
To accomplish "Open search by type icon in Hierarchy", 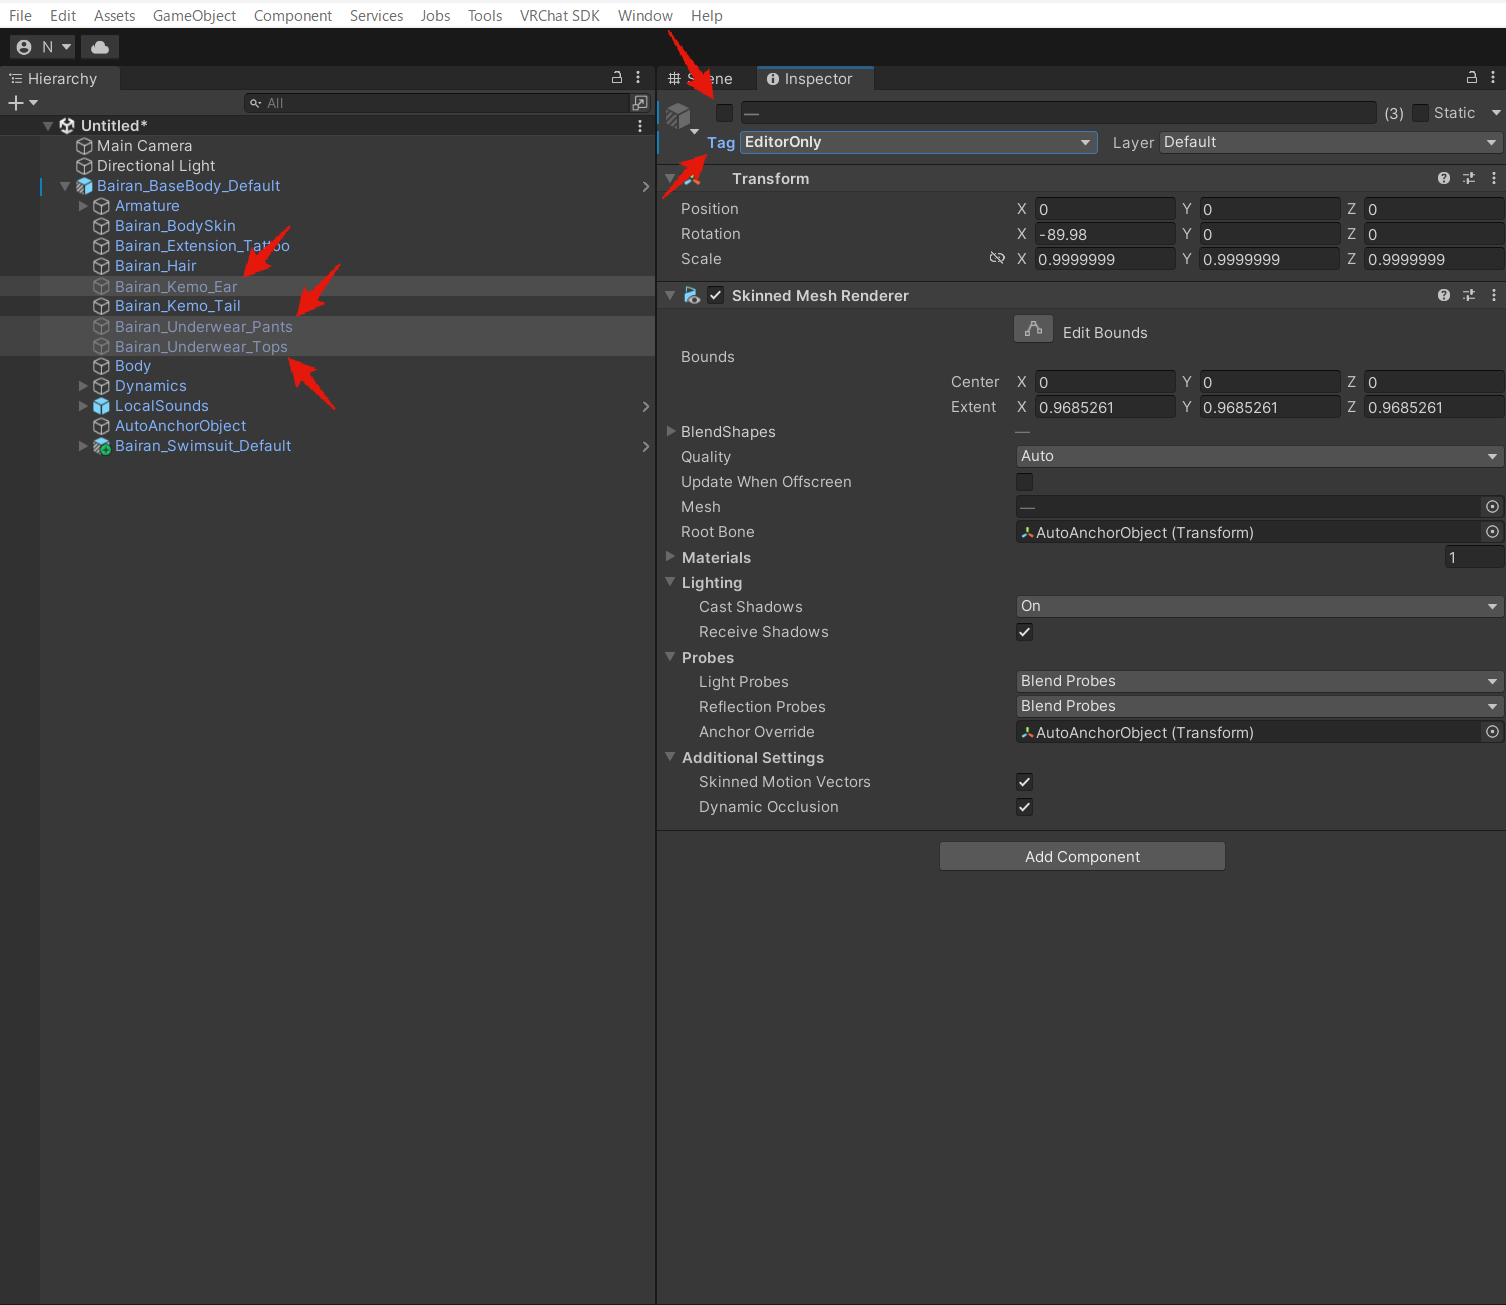I will [640, 103].
